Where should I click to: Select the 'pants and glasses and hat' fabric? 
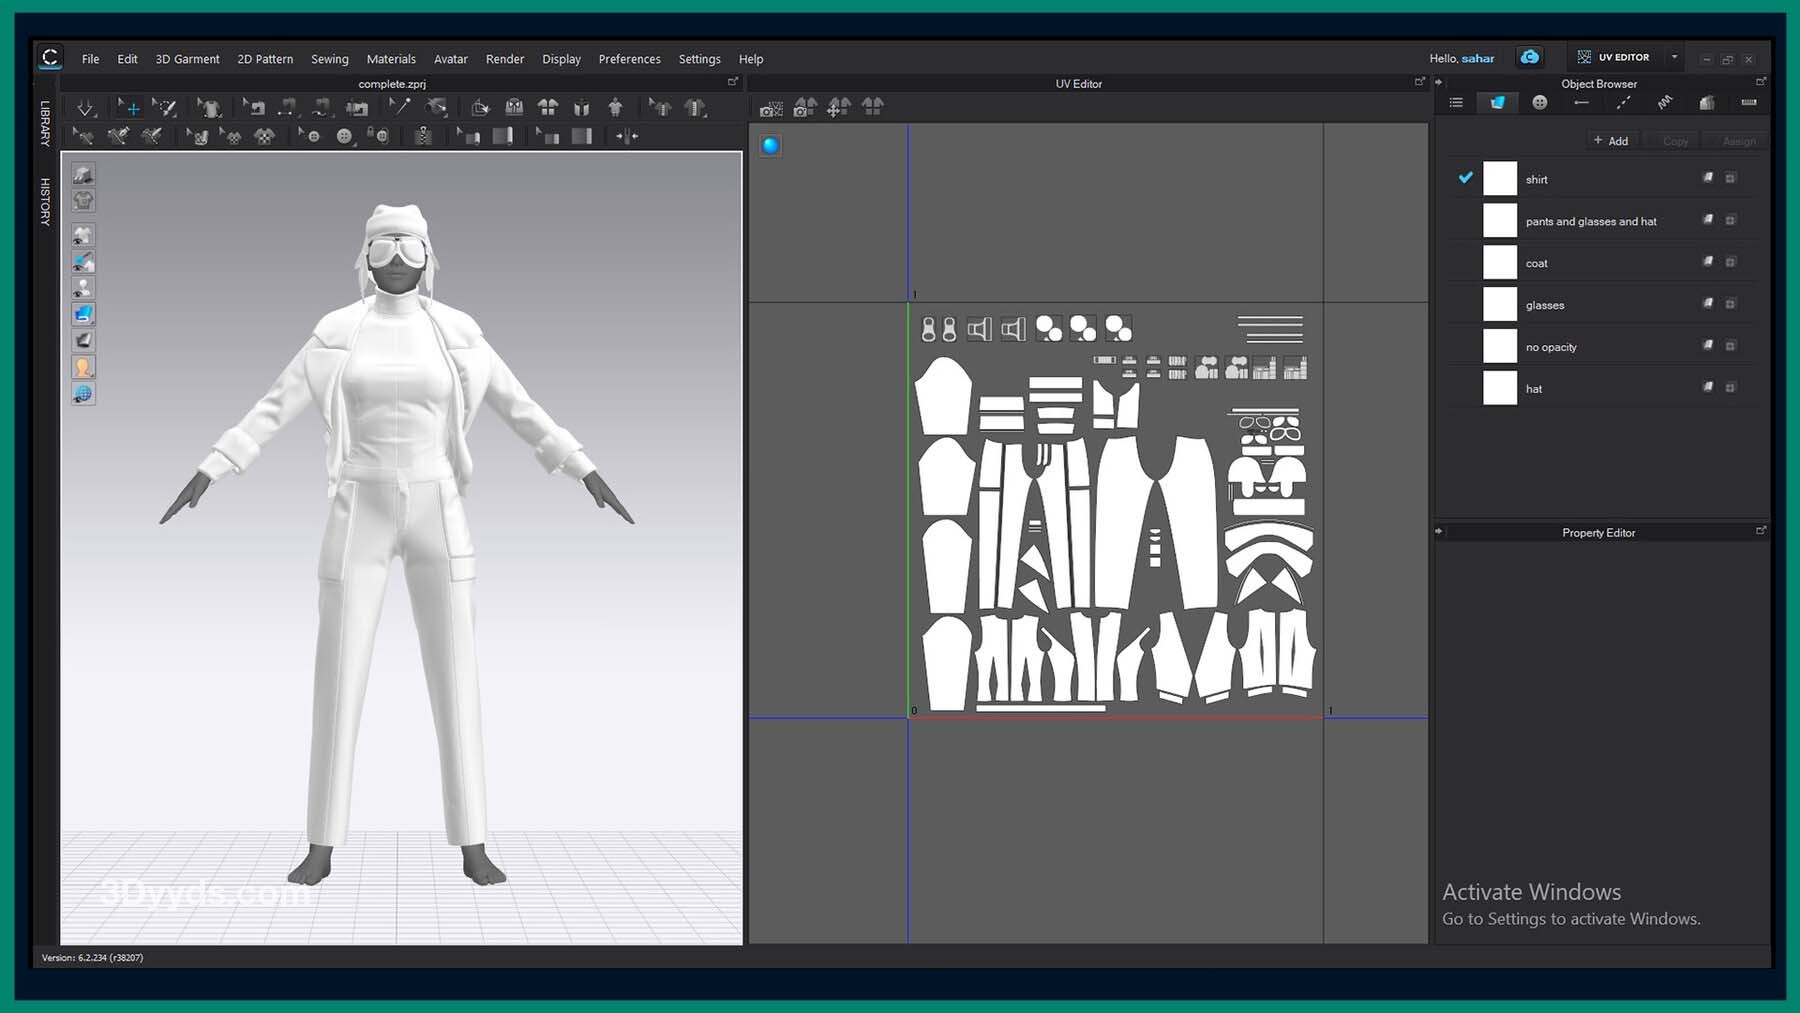(x=1590, y=221)
